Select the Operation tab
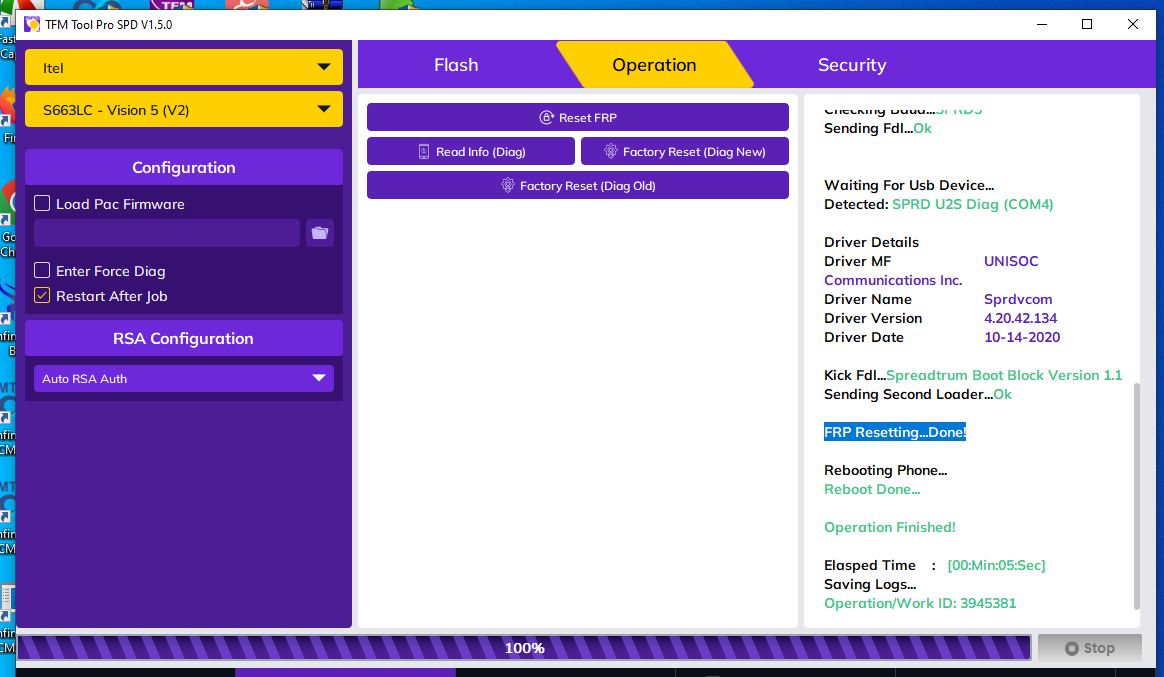This screenshot has height=677, width=1164. coord(654,65)
